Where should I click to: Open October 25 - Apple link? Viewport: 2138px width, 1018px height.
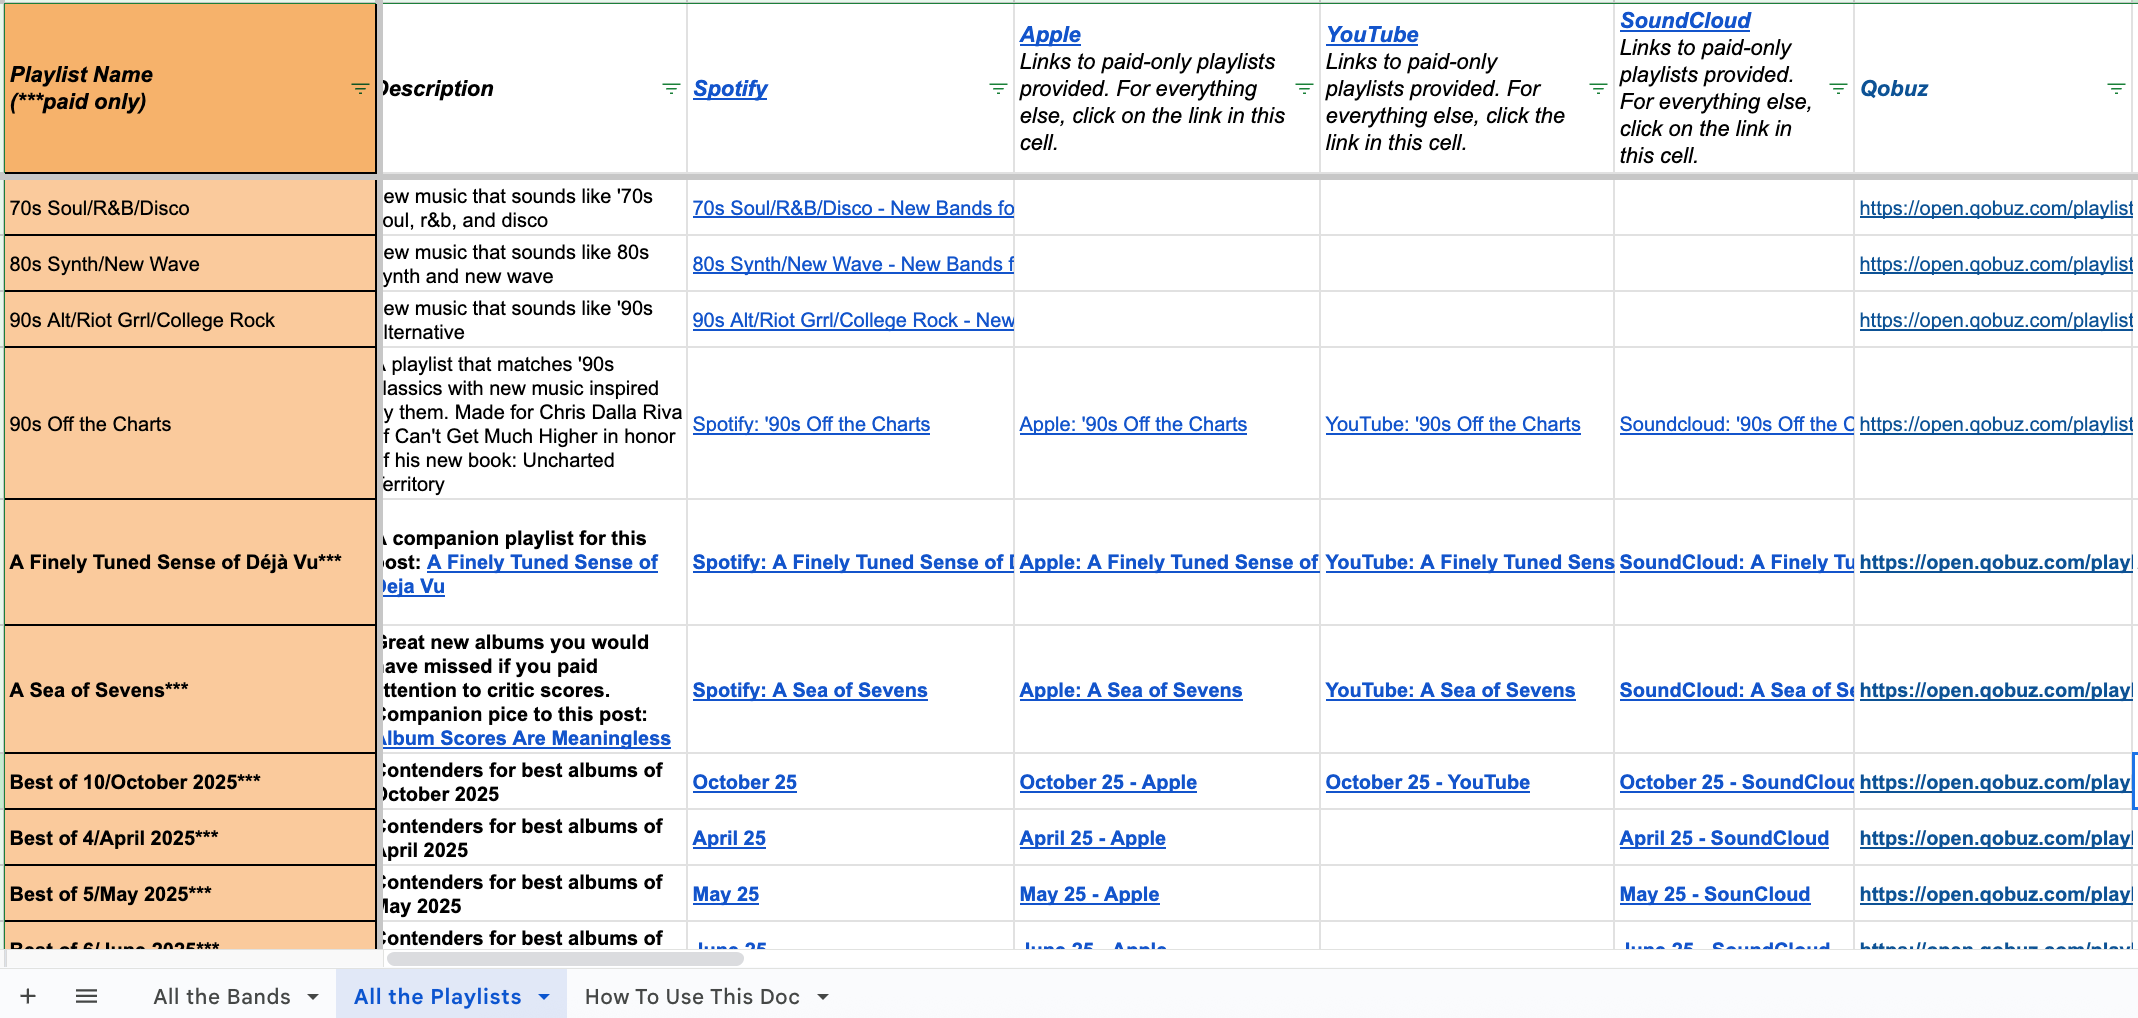click(1108, 782)
